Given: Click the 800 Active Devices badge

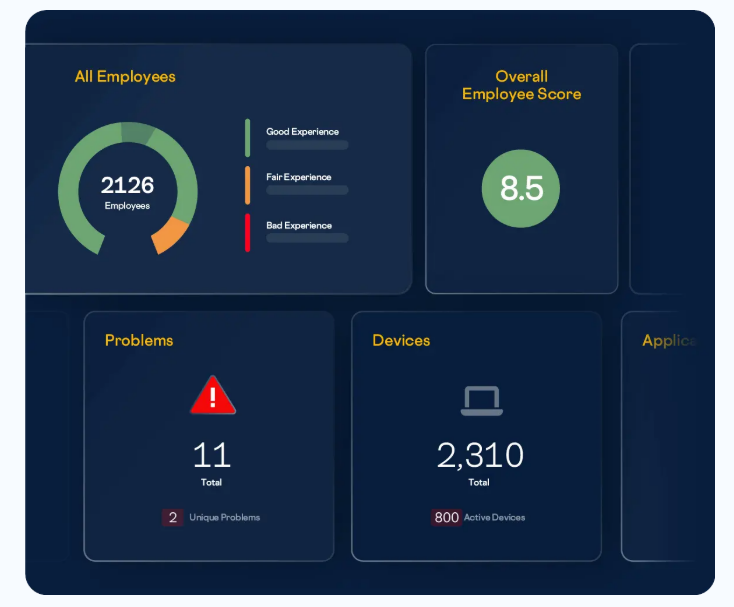Looking at the screenshot, I should (446, 518).
